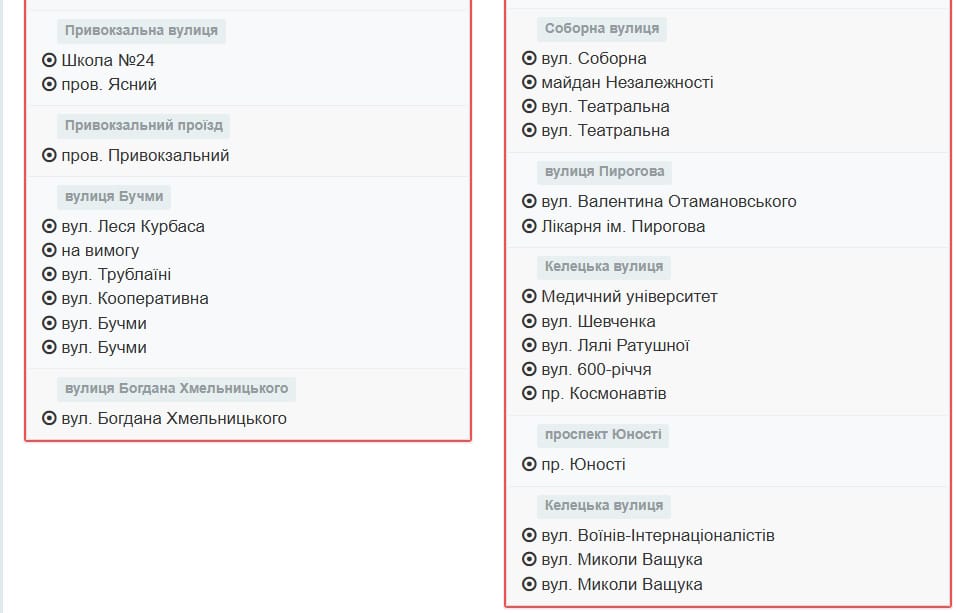Click the stop icon for вул. Соборна

tap(527, 58)
